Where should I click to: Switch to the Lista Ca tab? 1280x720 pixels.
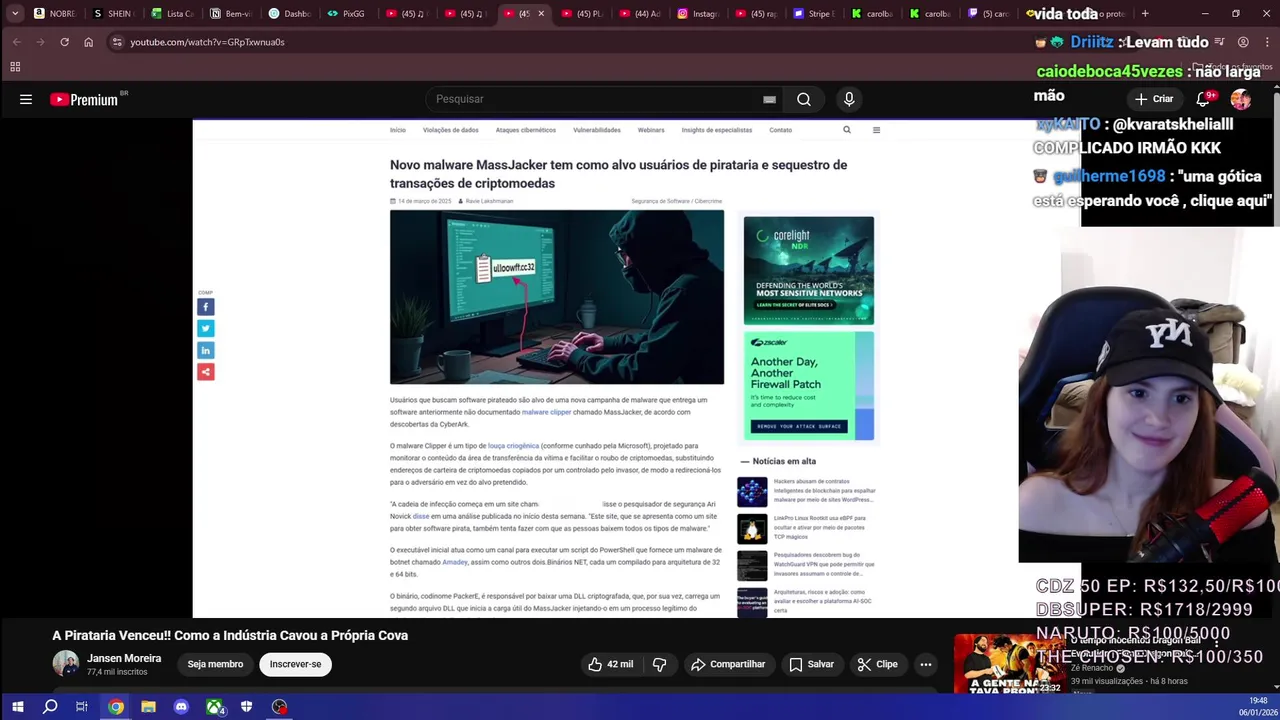(x=171, y=14)
